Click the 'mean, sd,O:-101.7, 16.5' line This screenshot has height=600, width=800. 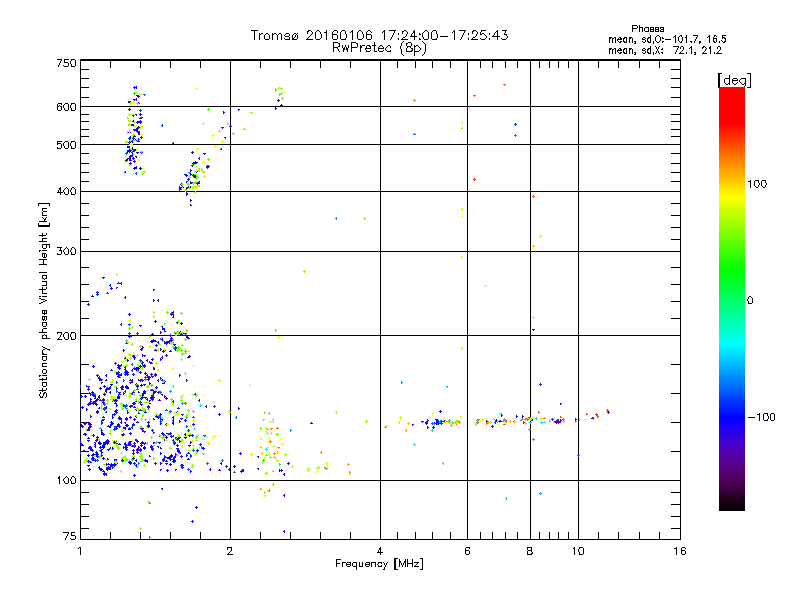point(667,39)
